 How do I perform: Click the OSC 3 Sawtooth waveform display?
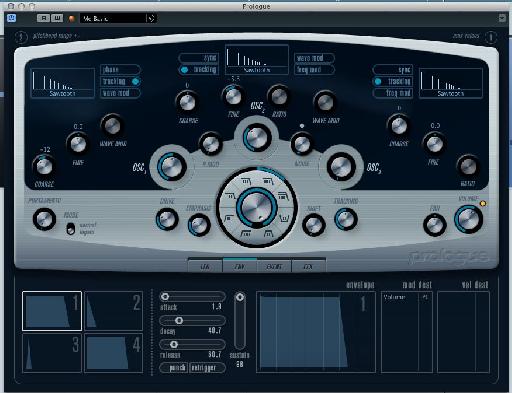[451, 83]
